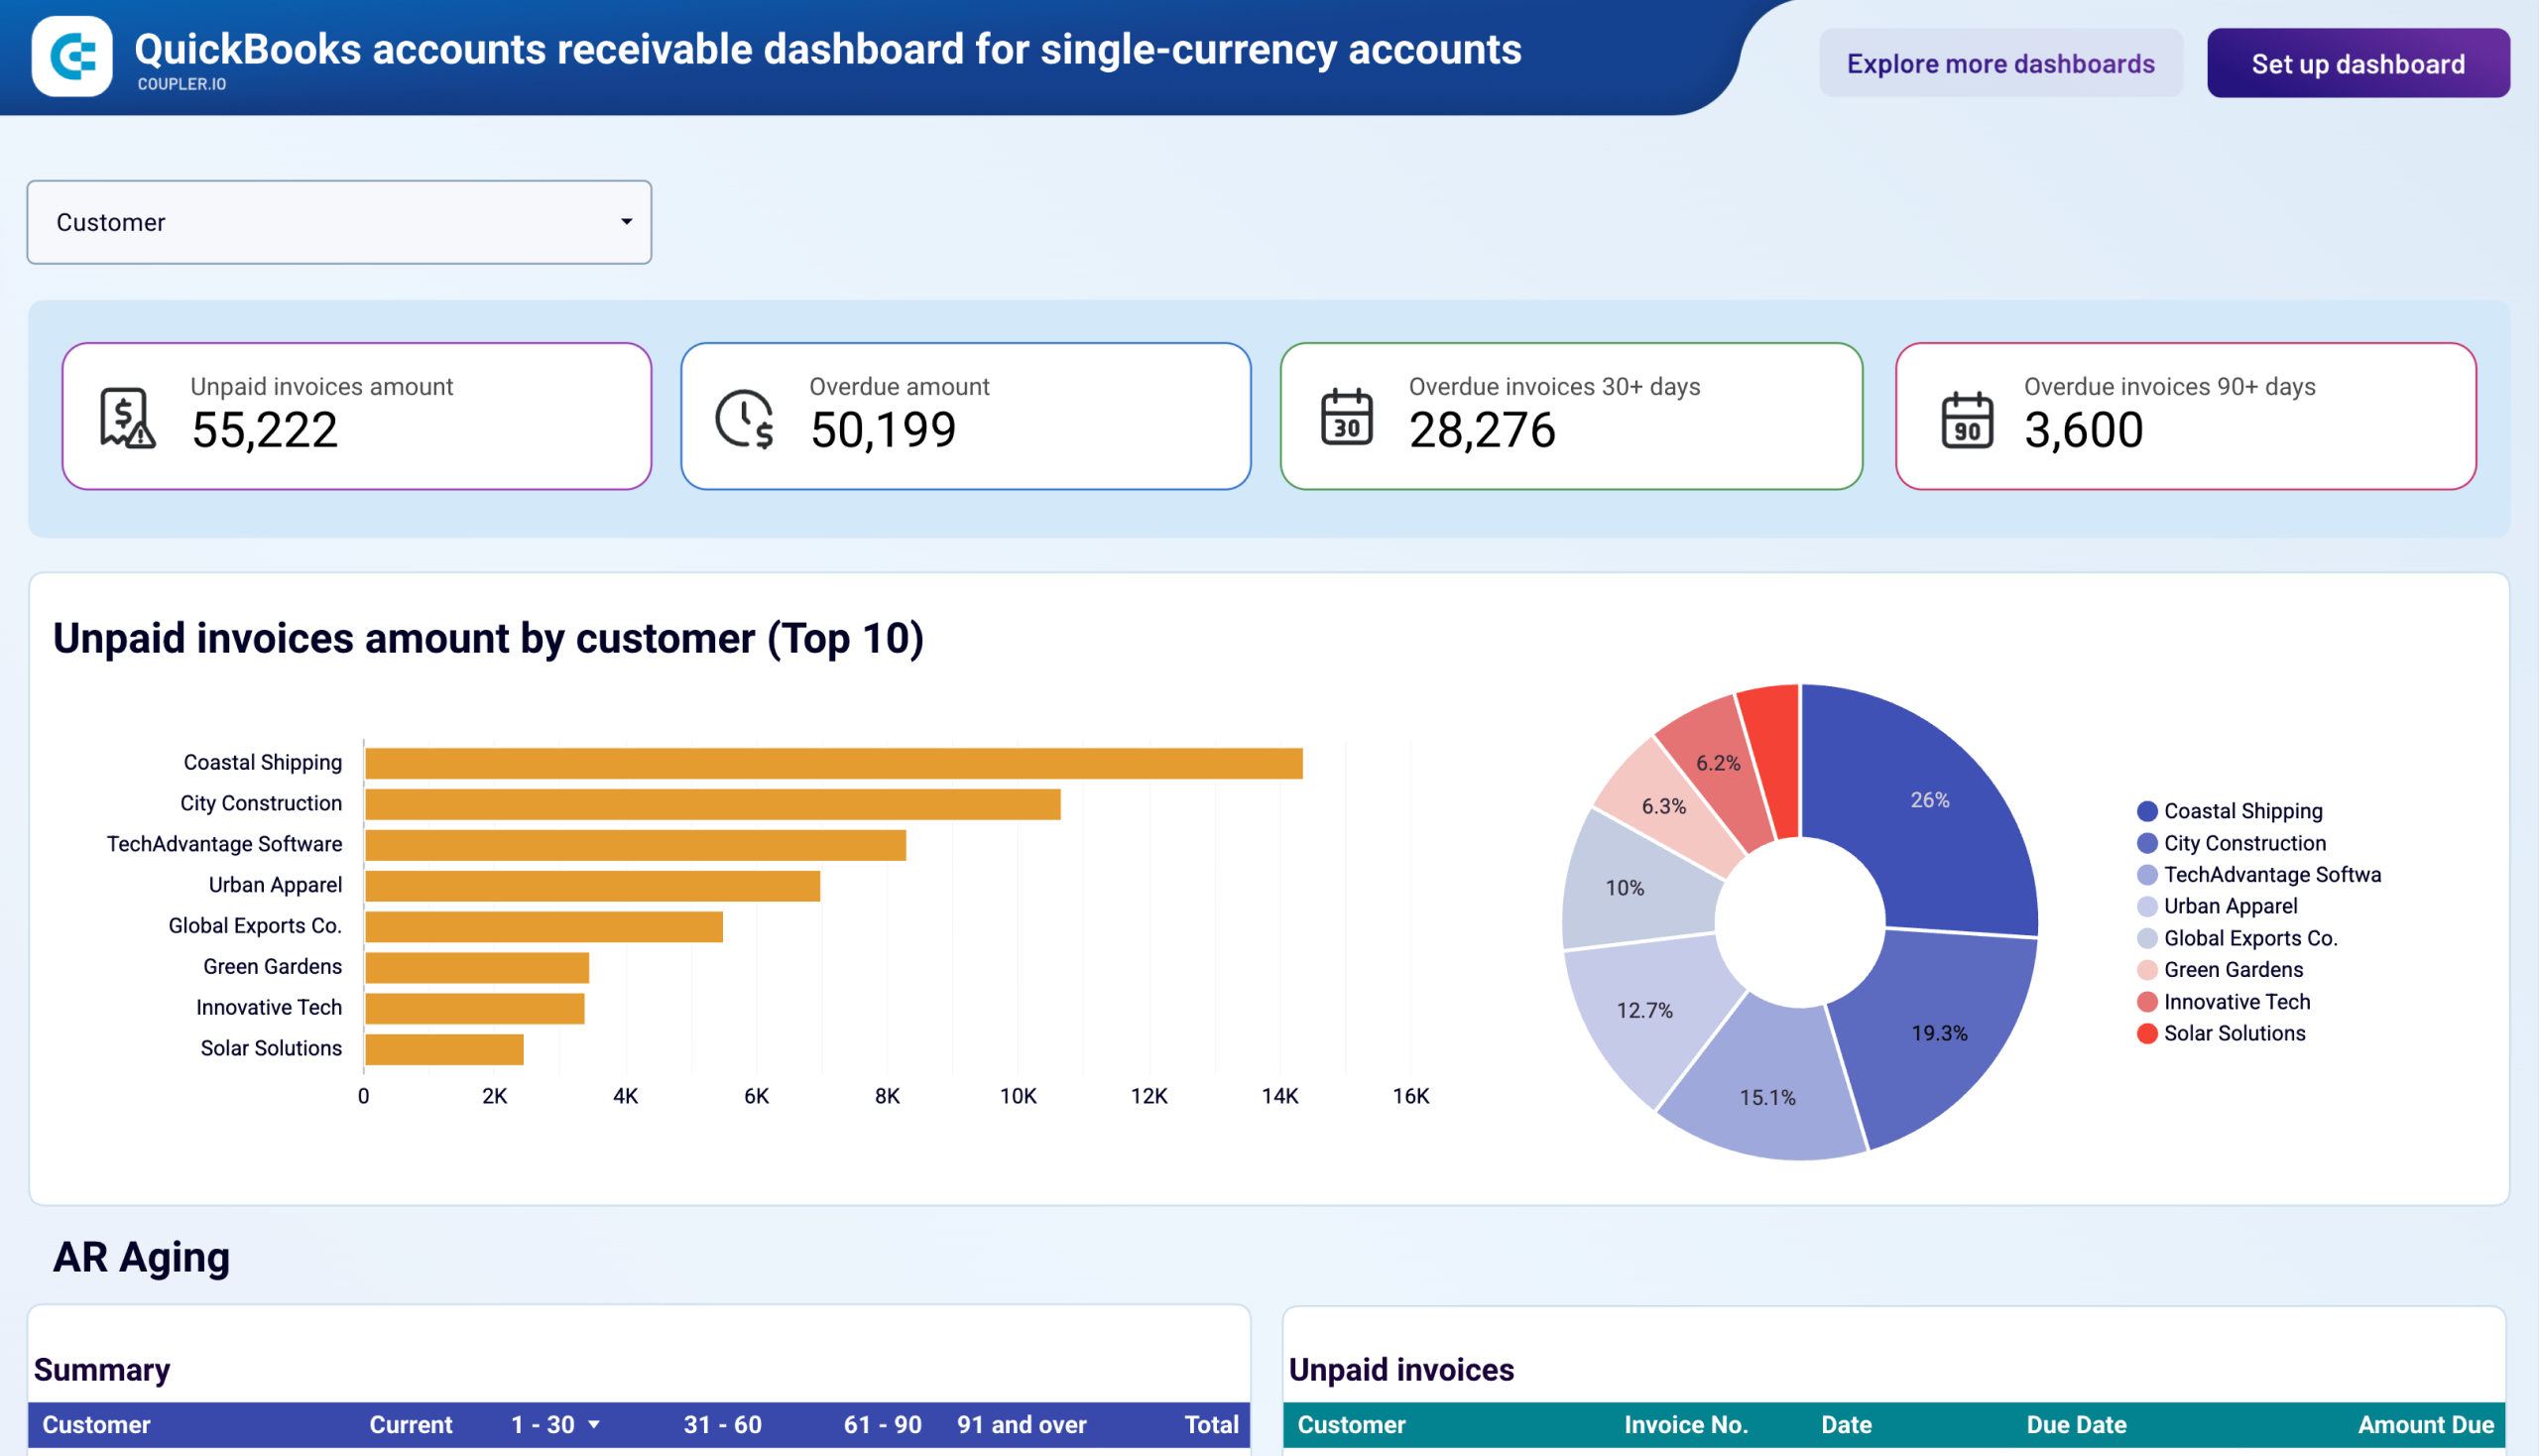Click "Set up dashboard"

[x=2358, y=63]
